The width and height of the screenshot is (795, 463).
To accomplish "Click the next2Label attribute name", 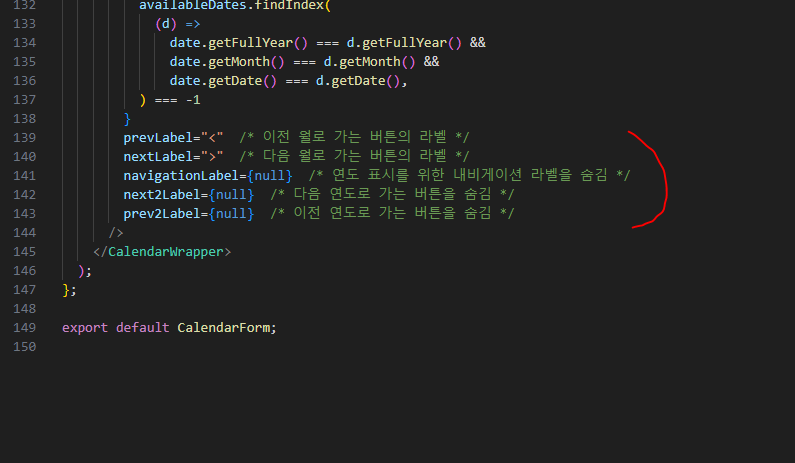I will [x=162, y=195].
